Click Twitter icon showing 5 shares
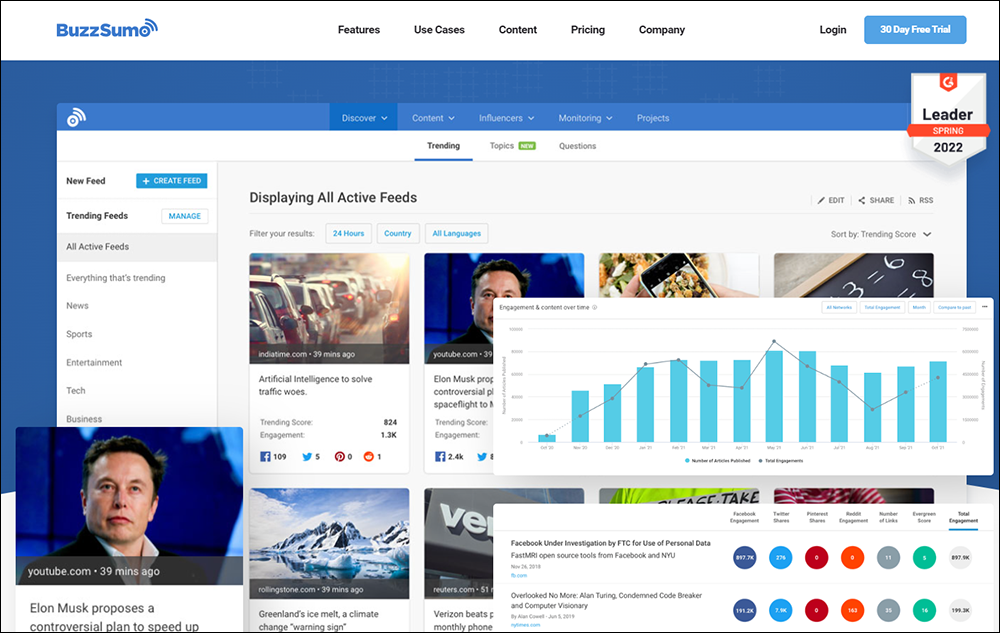This screenshot has width=1000, height=633. coord(307,456)
